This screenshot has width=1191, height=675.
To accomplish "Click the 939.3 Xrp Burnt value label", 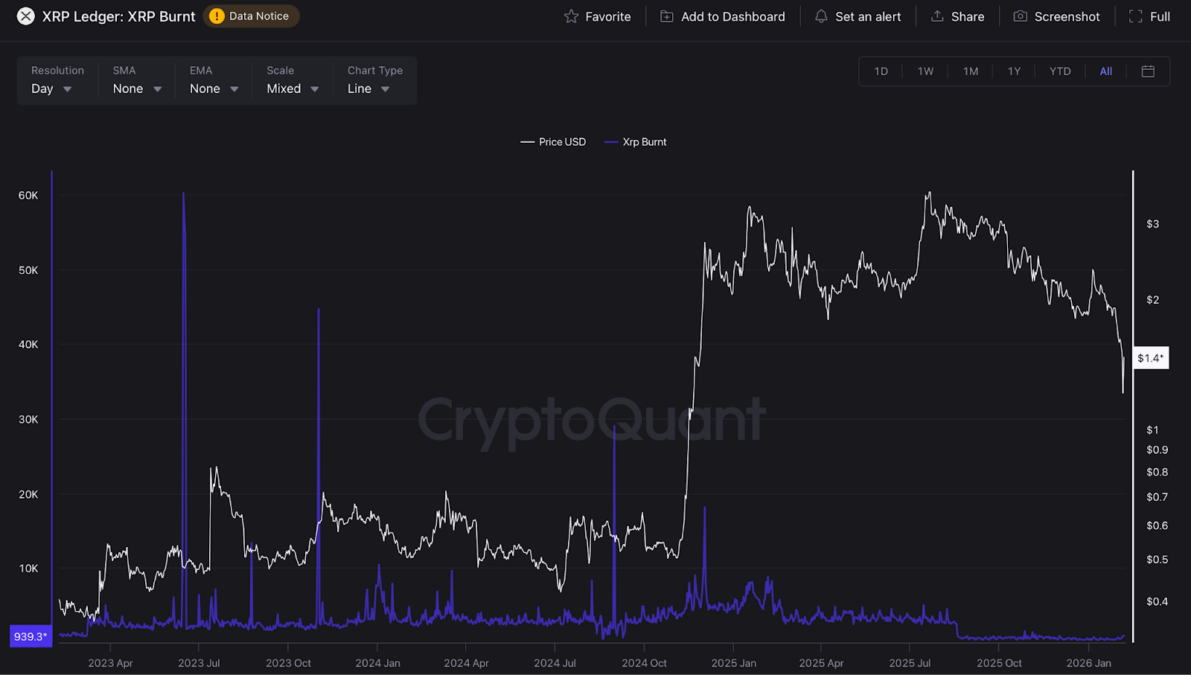I will point(30,636).
